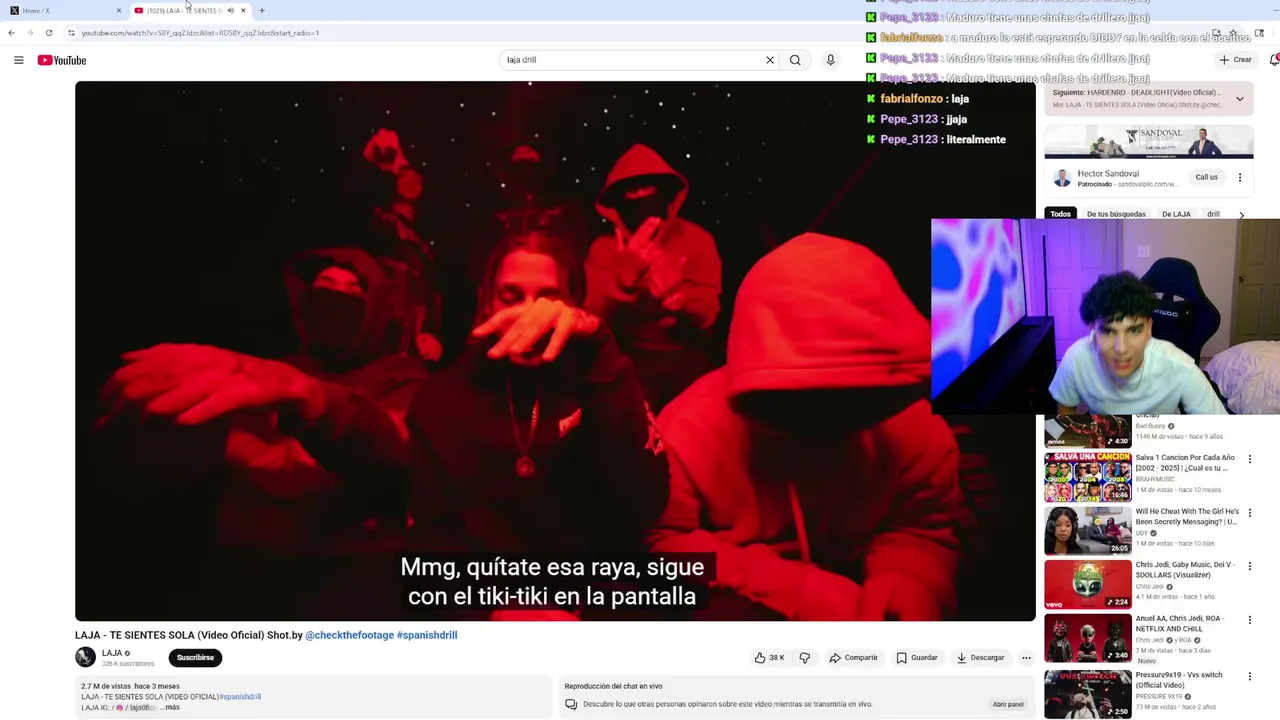Open more actions ellipsis under the video
Image resolution: width=1280 pixels, height=720 pixels.
(x=1026, y=658)
